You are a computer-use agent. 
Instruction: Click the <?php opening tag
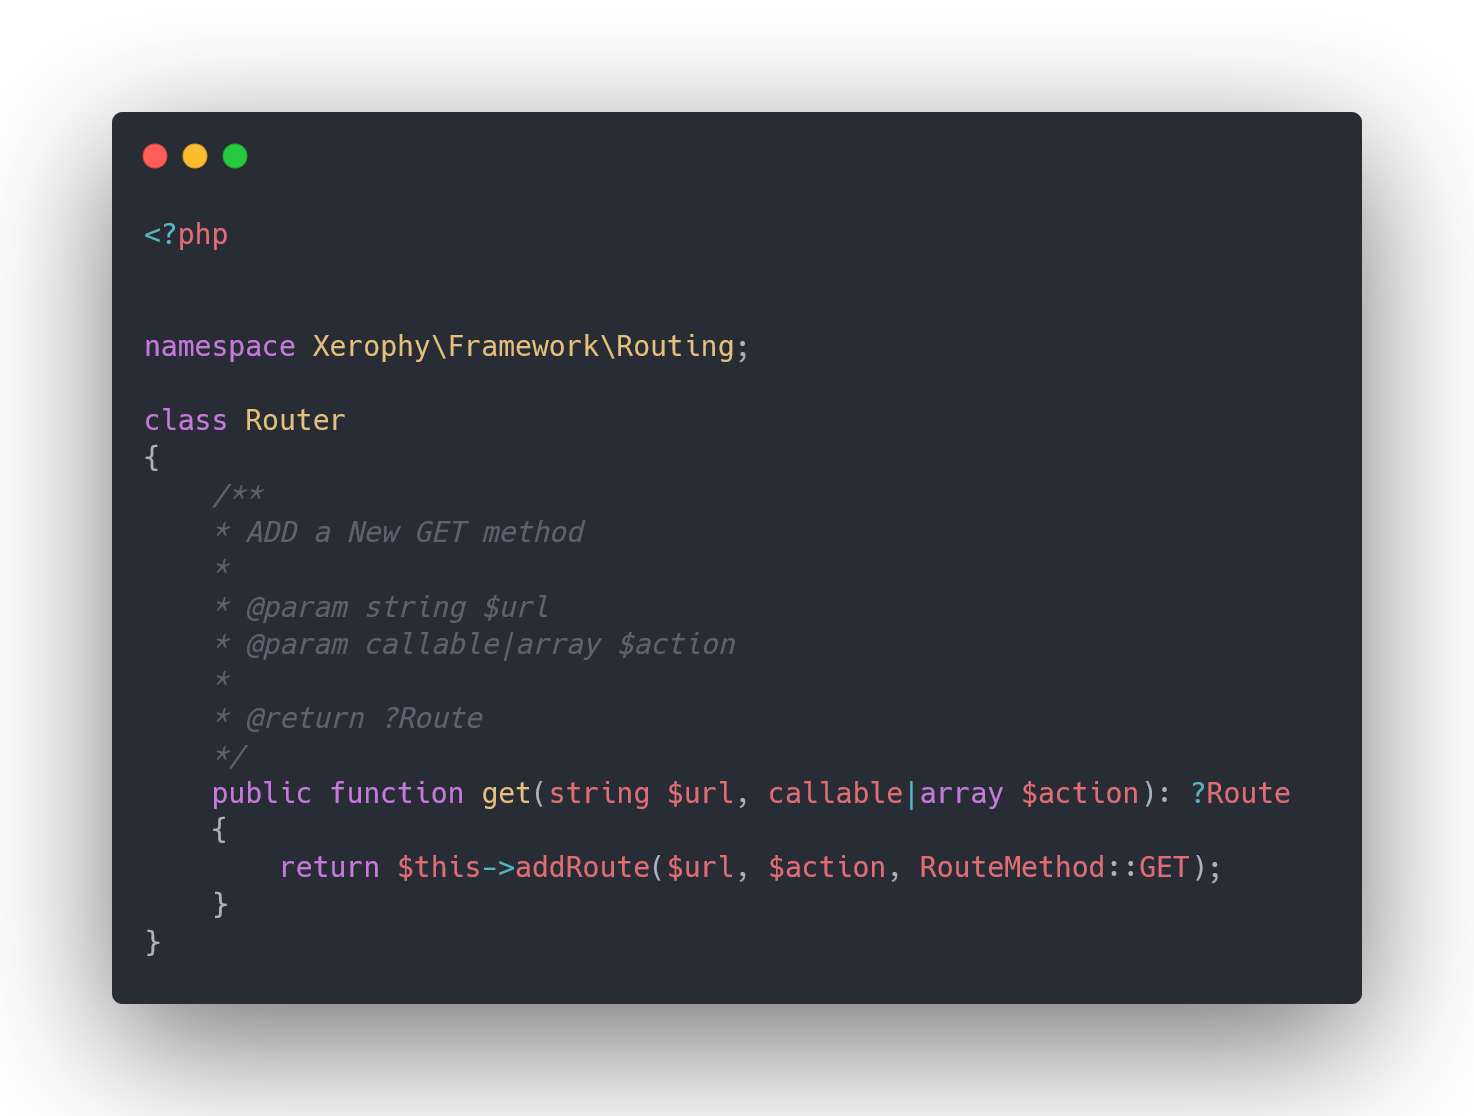(186, 235)
